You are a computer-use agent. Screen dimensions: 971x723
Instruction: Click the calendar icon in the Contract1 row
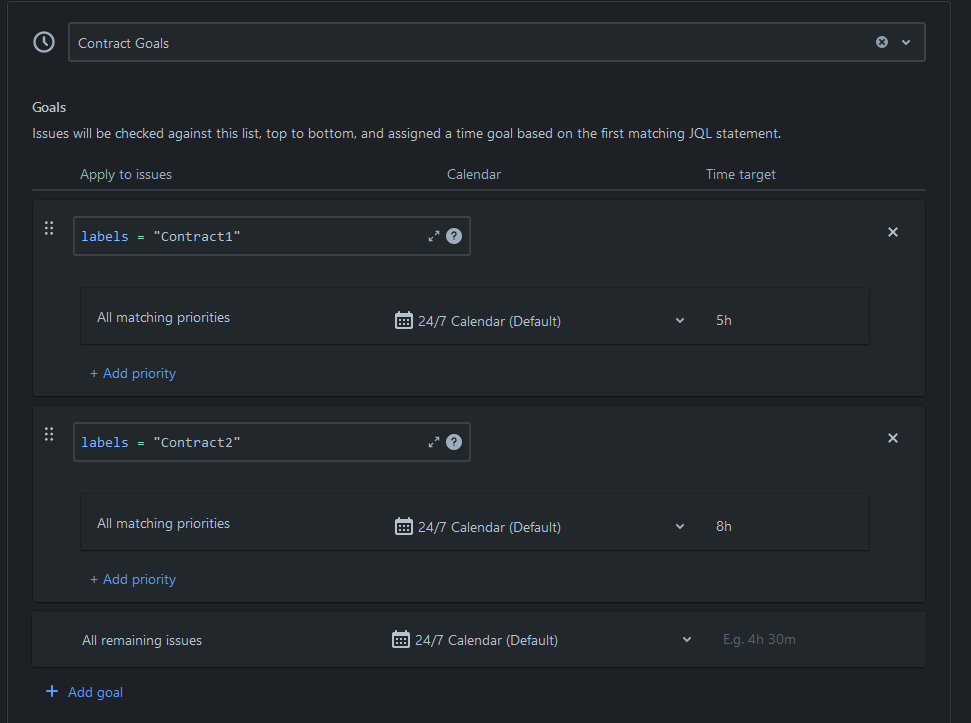coord(403,320)
